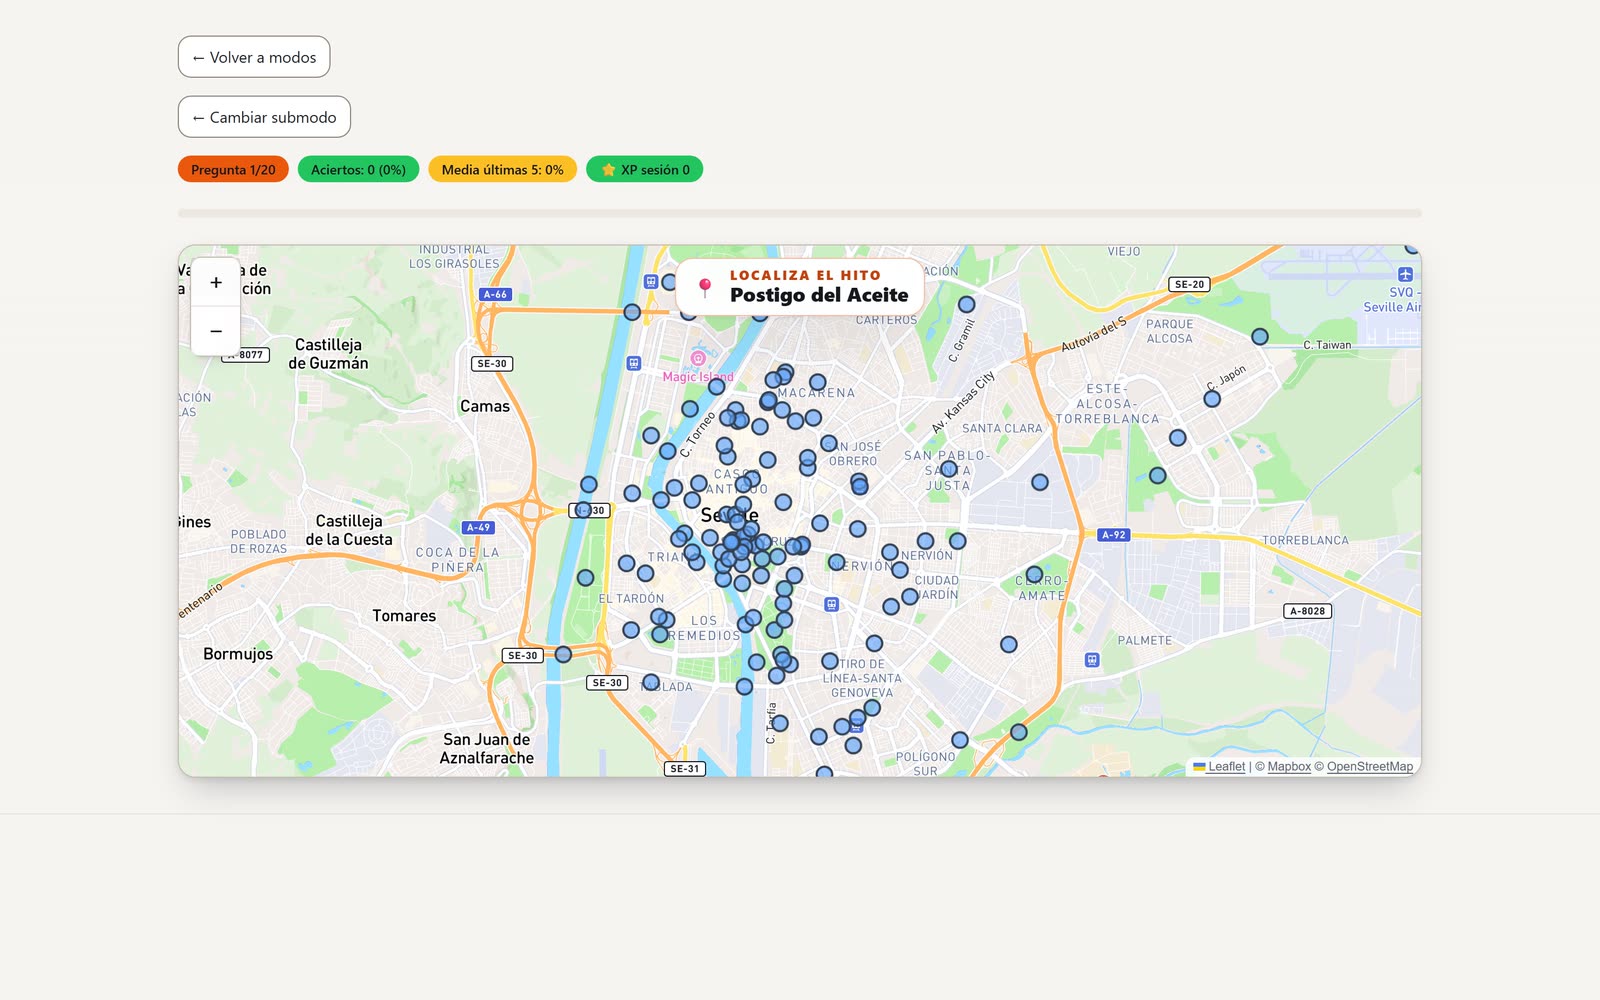Click the Volver a modos button

coord(254,57)
